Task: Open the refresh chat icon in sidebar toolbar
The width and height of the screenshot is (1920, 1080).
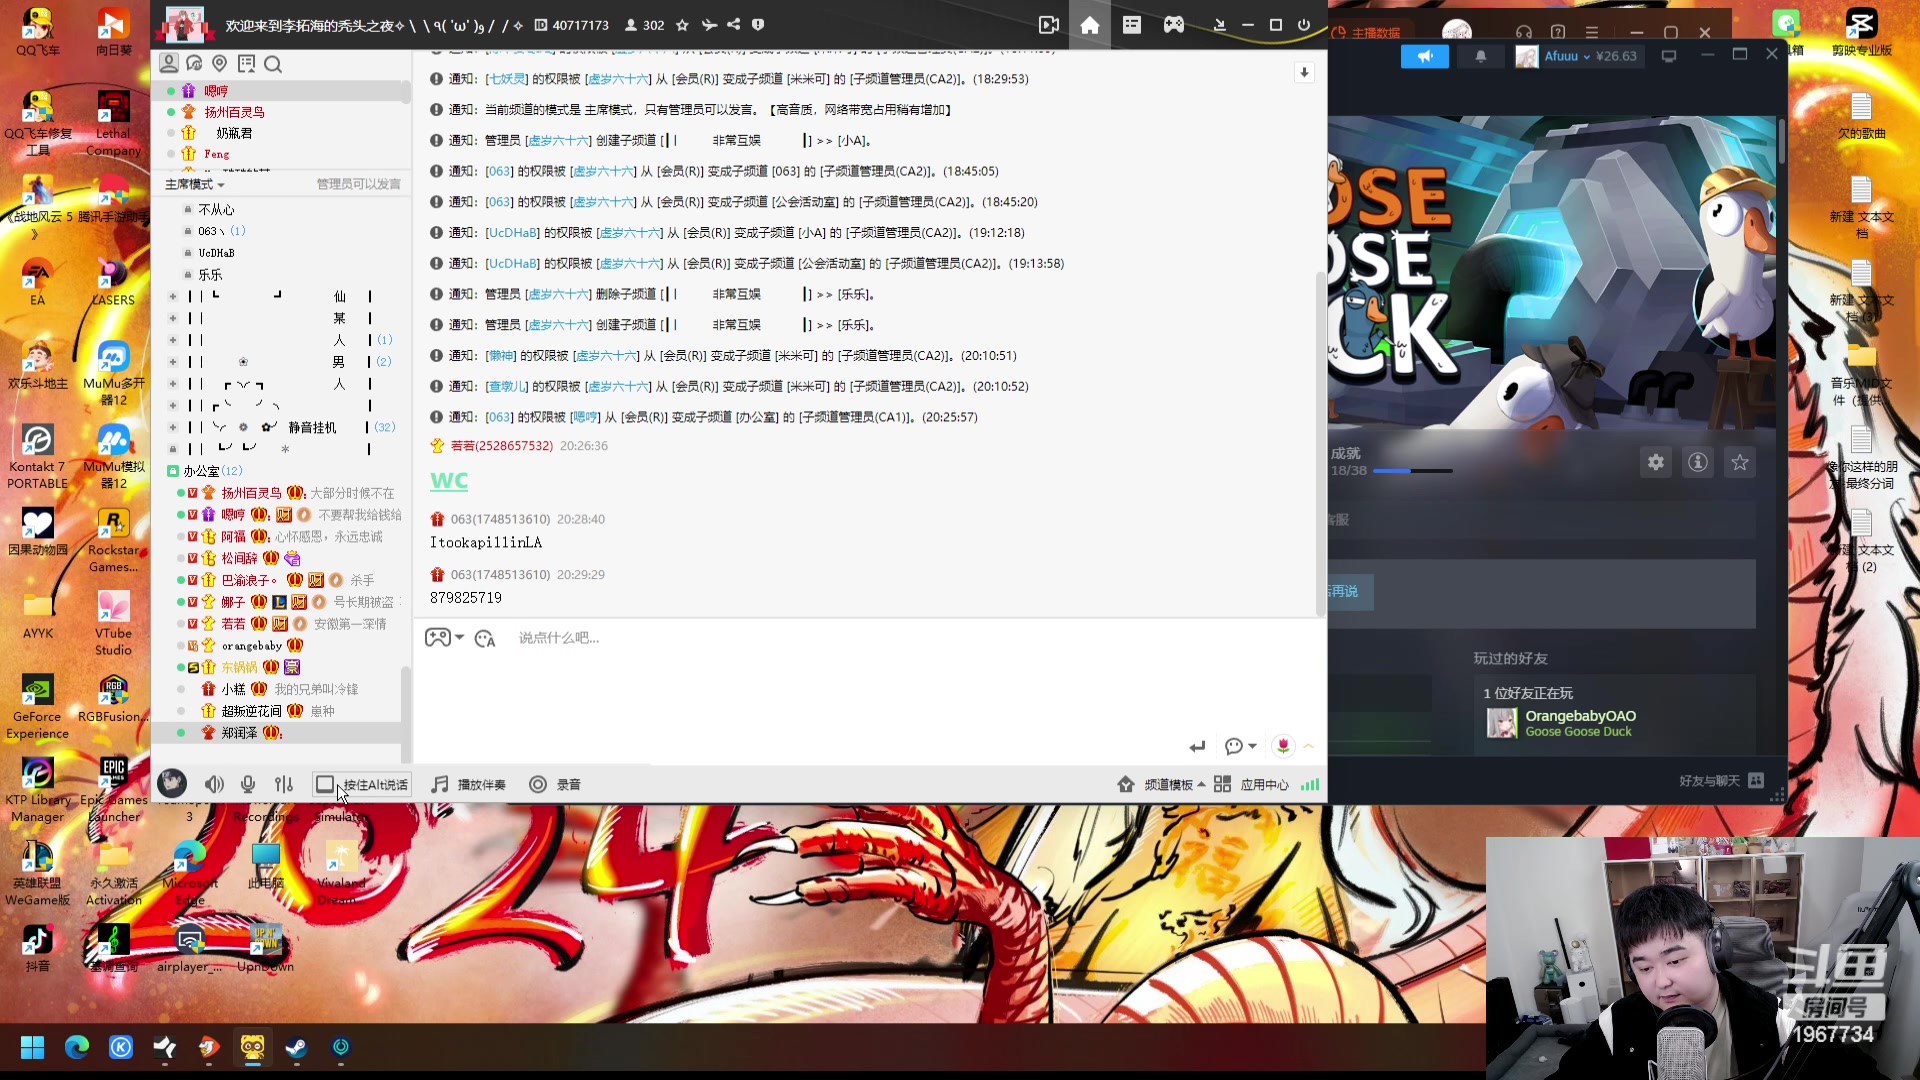Action: [194, 64]
